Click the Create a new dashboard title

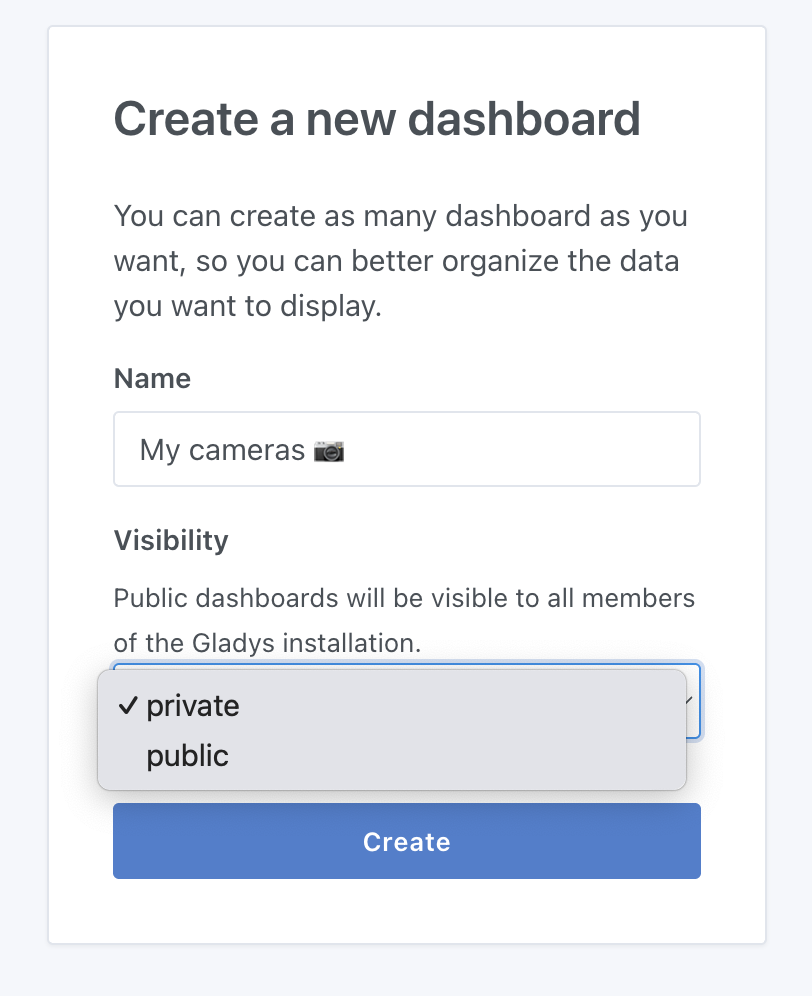(378, 119)
